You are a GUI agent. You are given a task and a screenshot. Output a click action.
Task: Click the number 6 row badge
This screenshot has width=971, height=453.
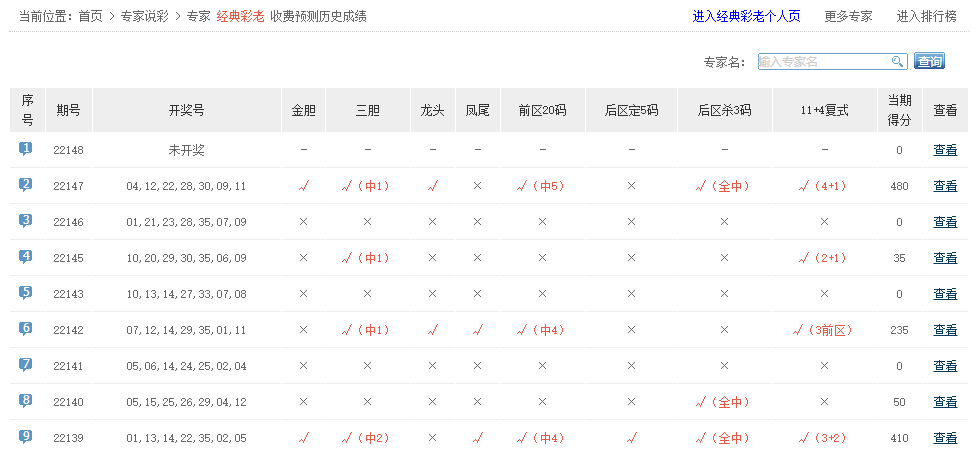click(26, 329)
